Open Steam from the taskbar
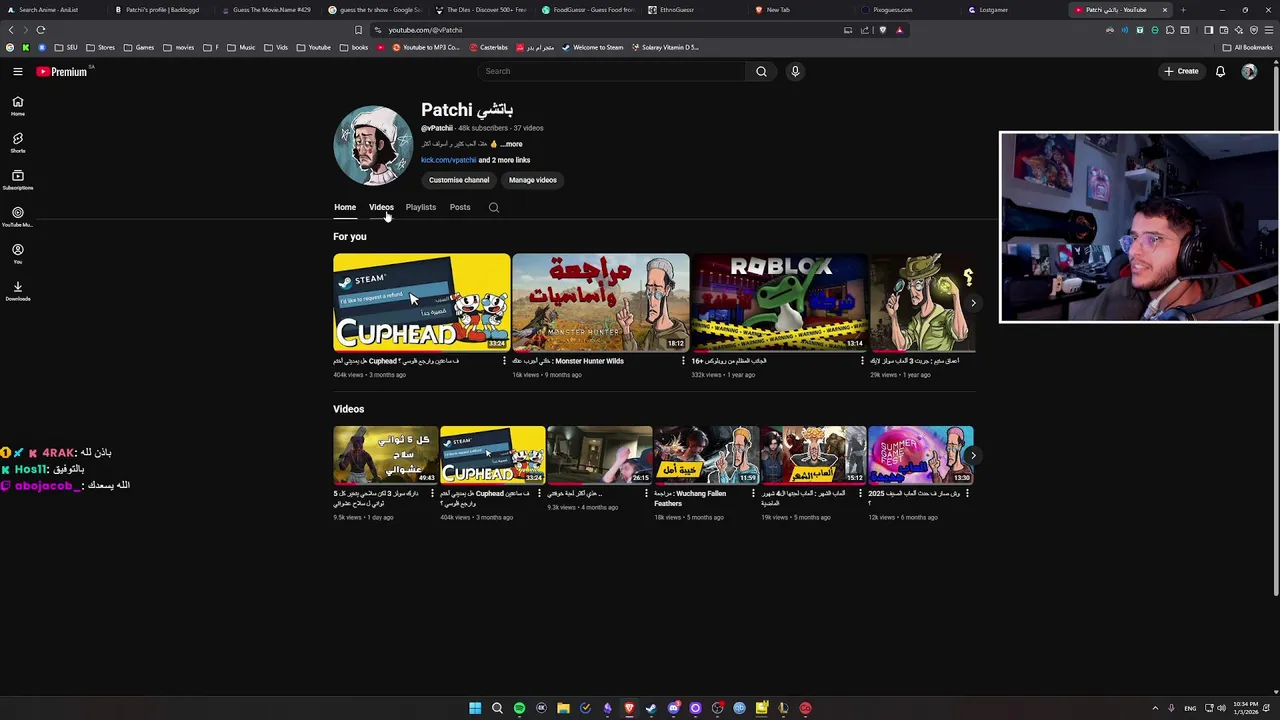Viewport: 1280px width, 720px height. (x=651, y=708)
